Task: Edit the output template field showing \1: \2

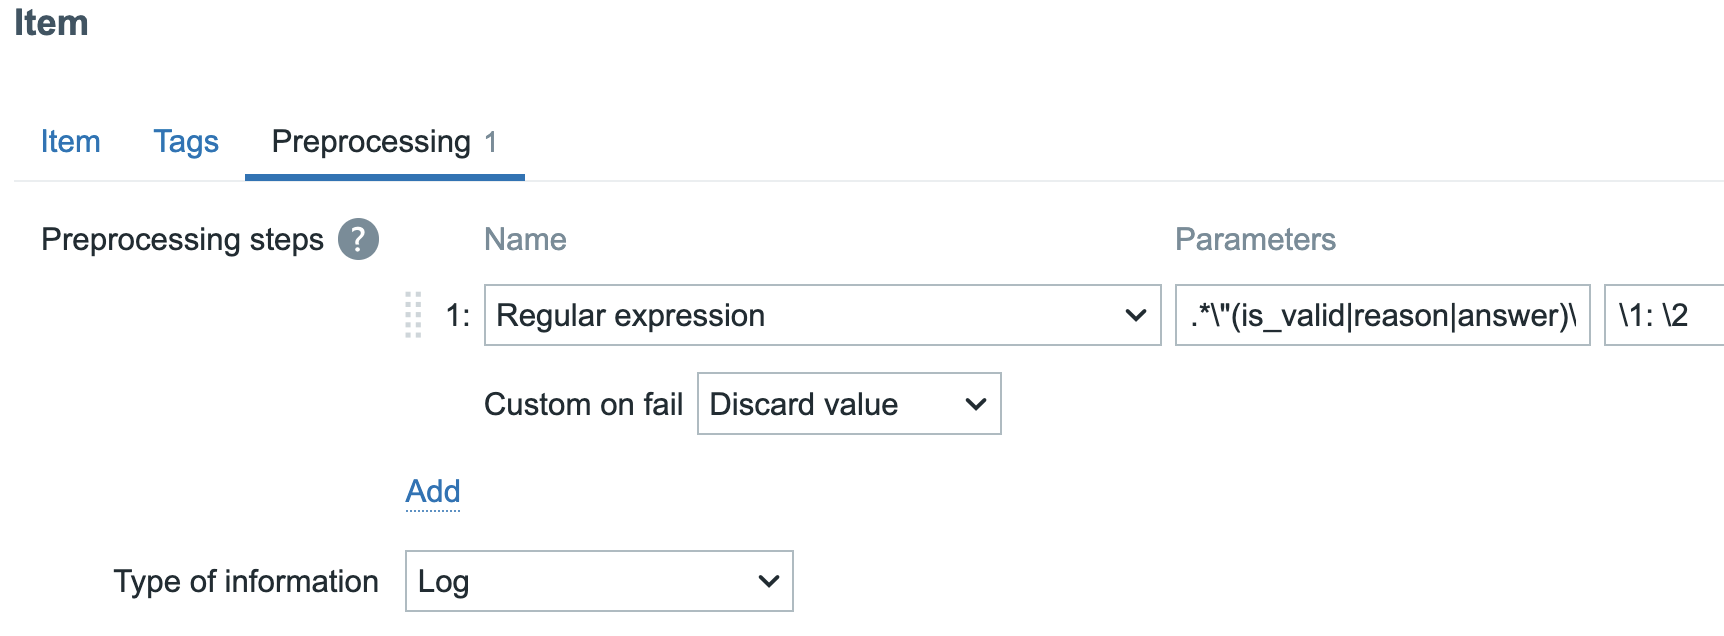Action: [x=1660, y=315]
